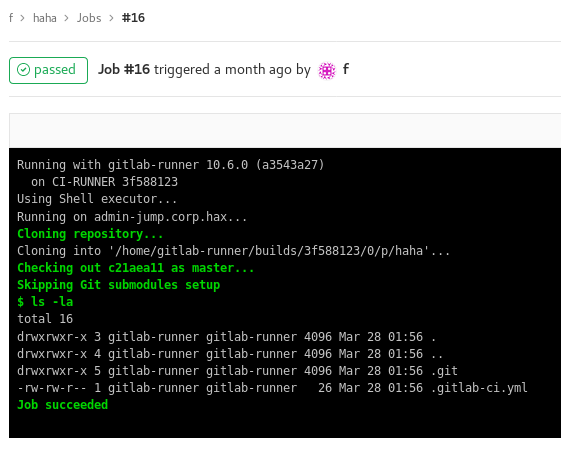Click the 'triggered a month ago by' text
Screen dimensions: 561x454
click(232, 69)
